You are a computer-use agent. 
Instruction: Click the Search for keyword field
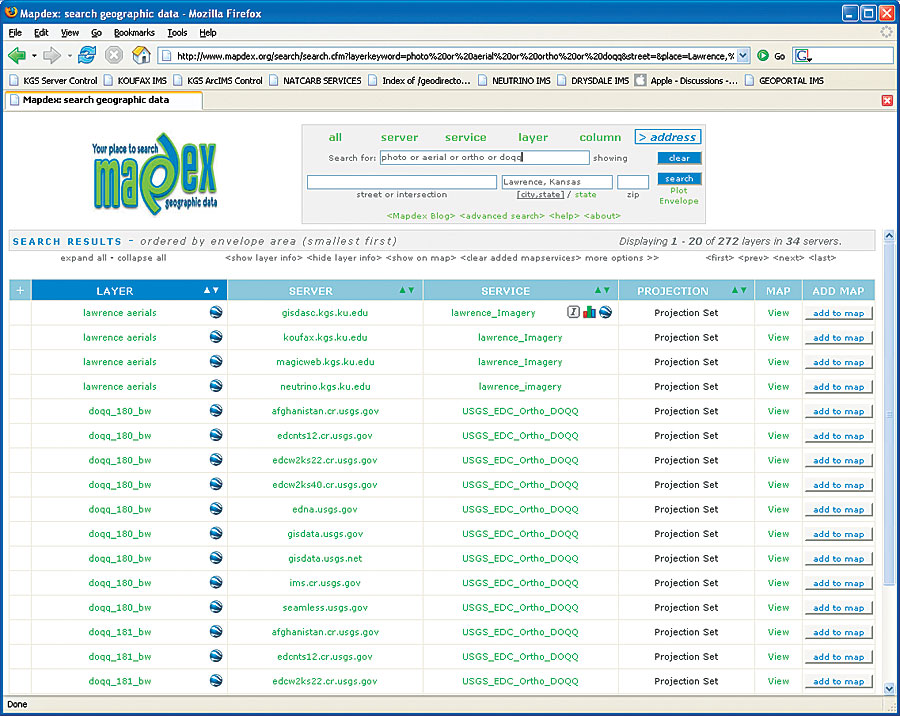pyautogui.click(x=484, y=157)
